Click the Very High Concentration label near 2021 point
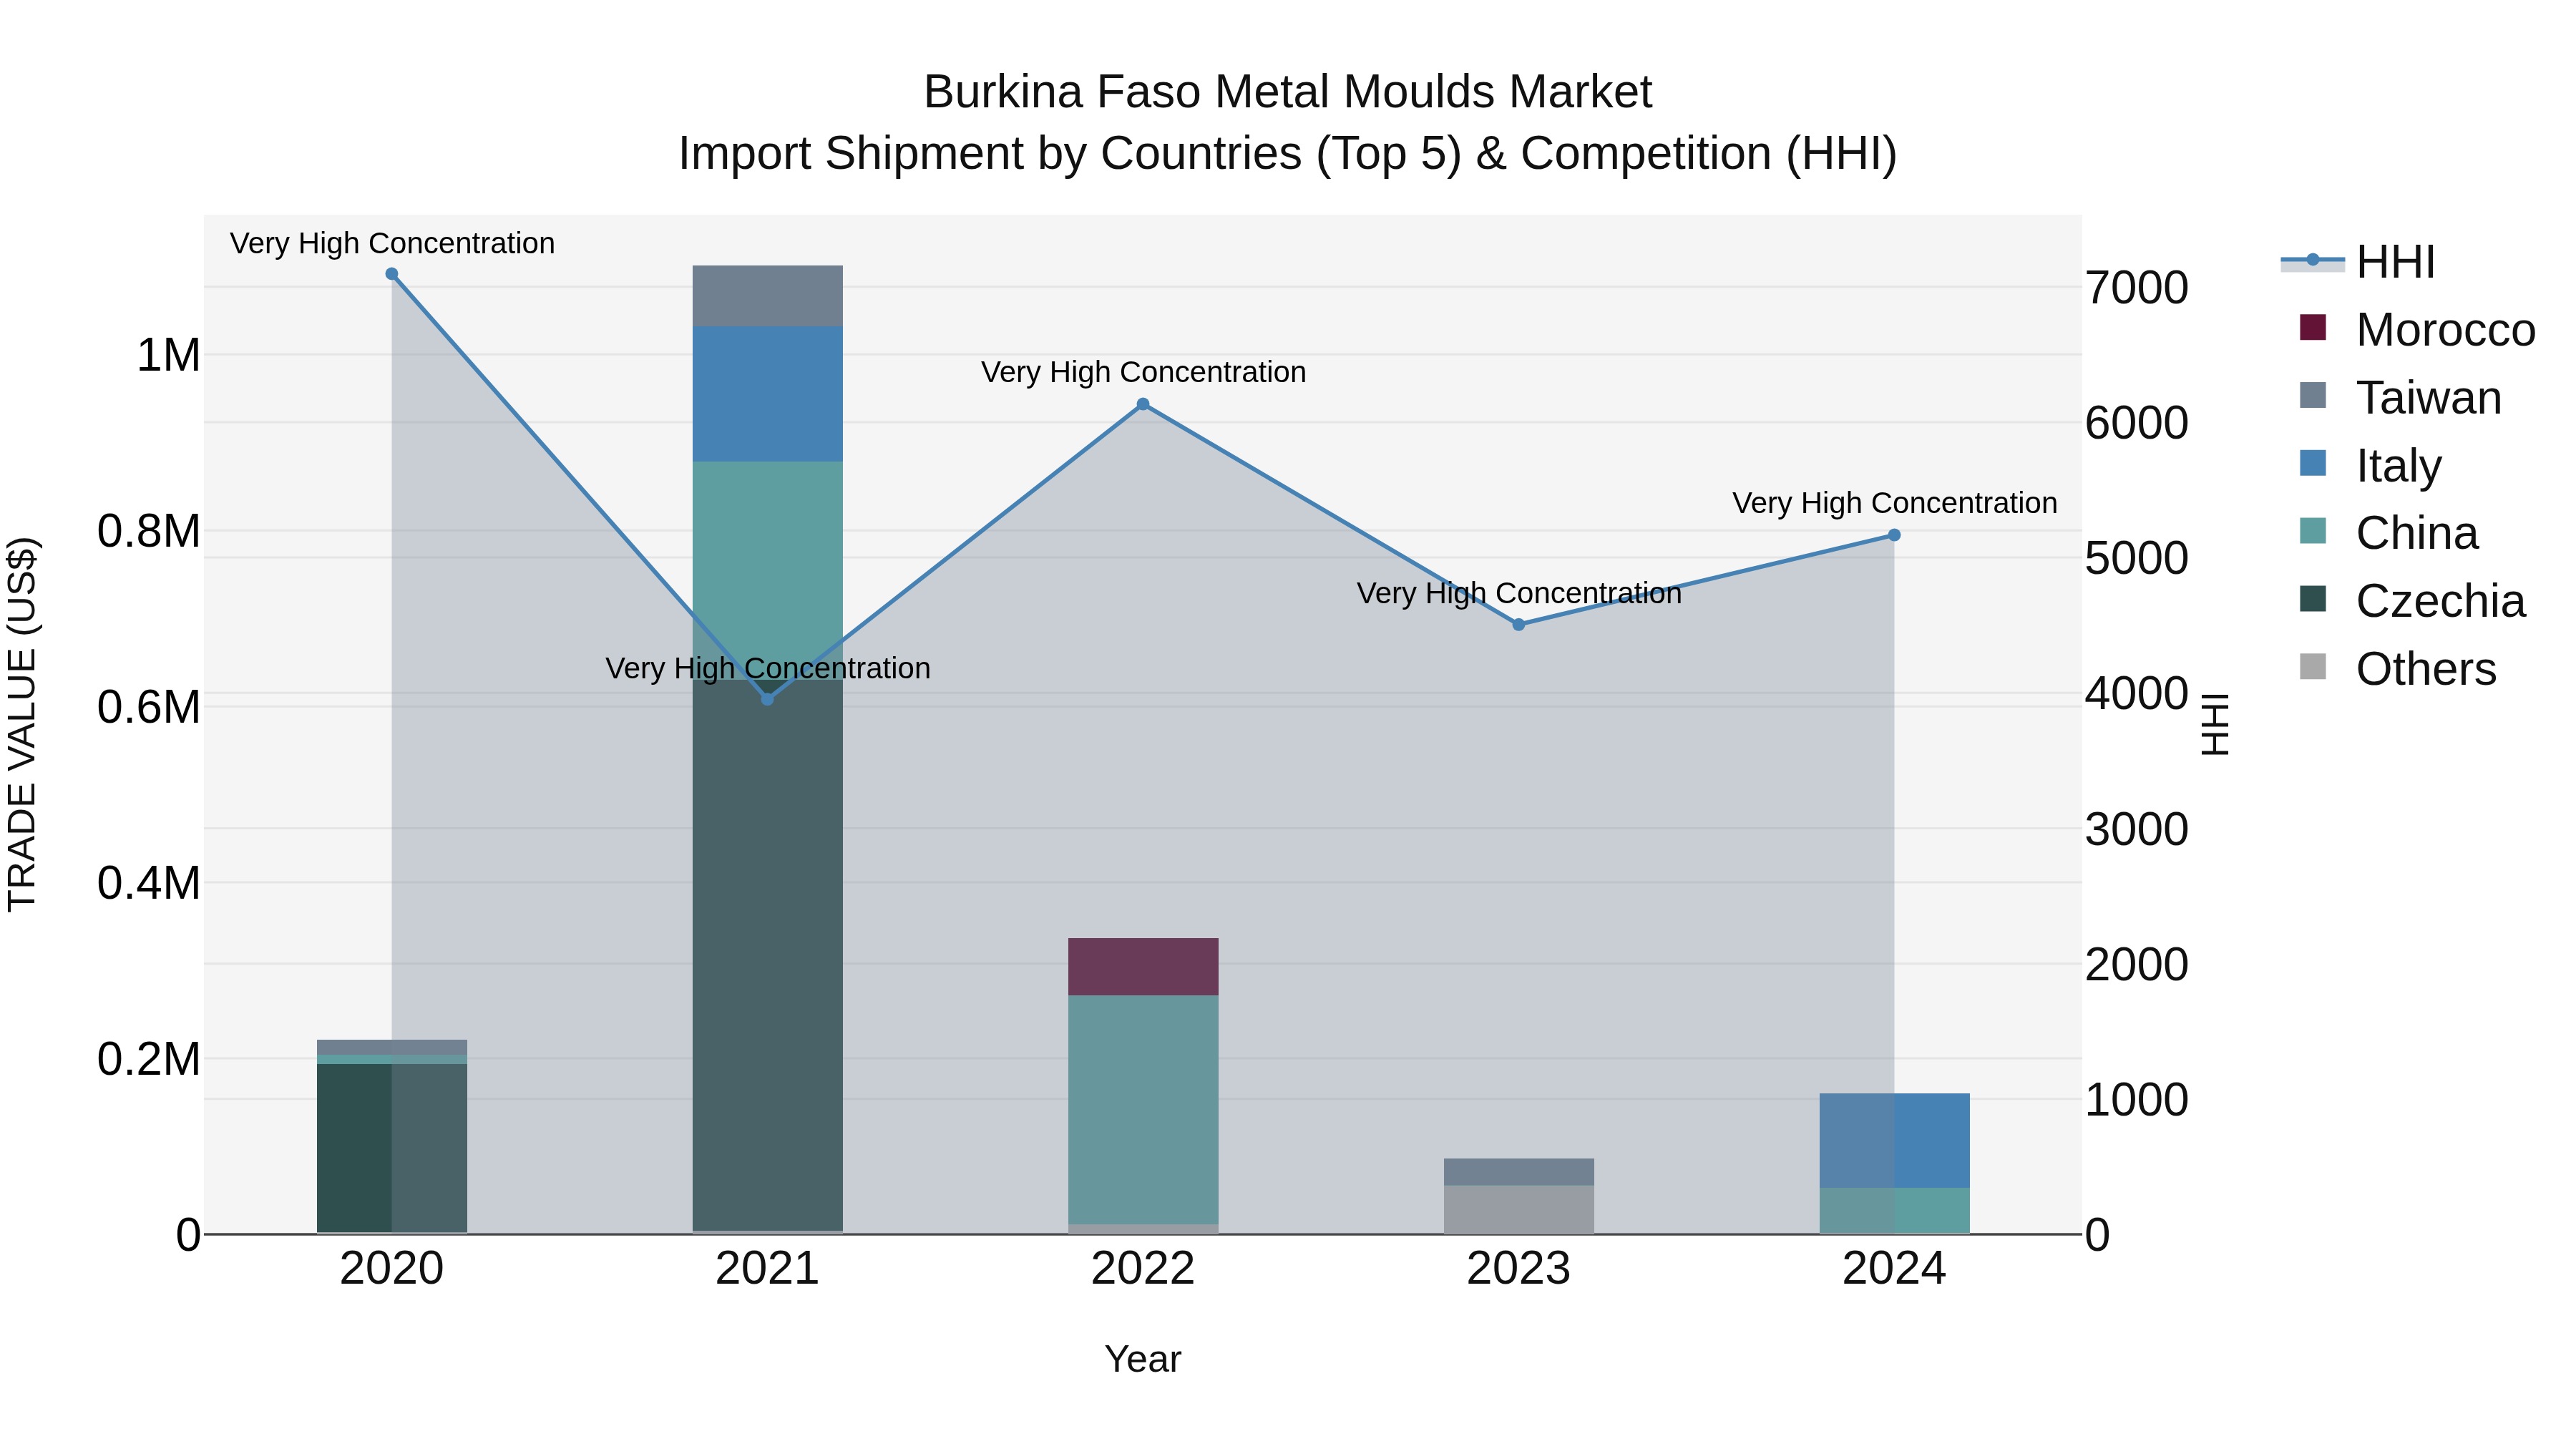 pyautogui.click(x=768, y=668)
